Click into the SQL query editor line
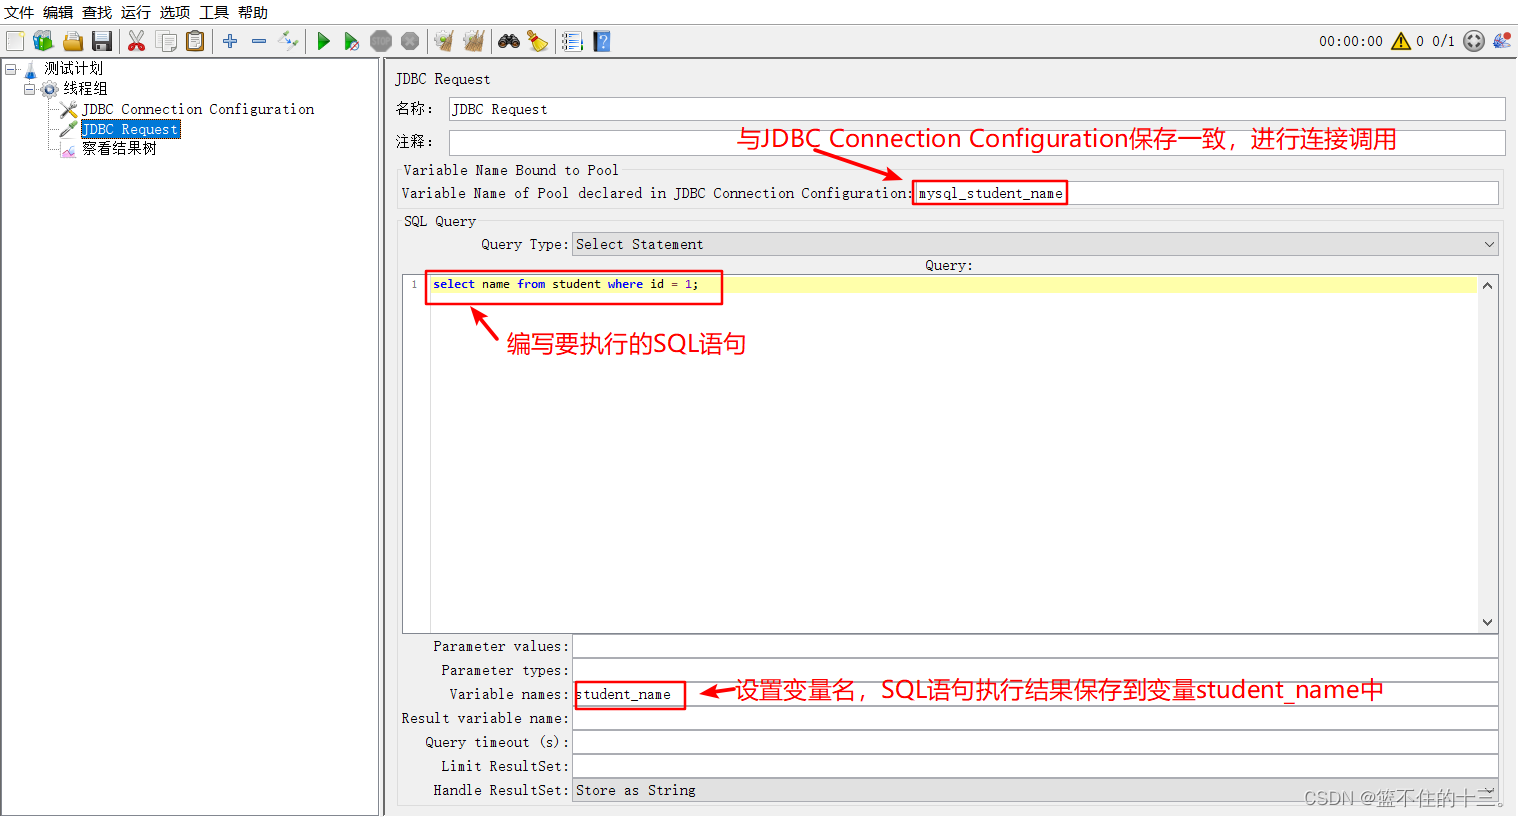The height and width of the screenshot is (817, 1518). (x=954, y=285)
